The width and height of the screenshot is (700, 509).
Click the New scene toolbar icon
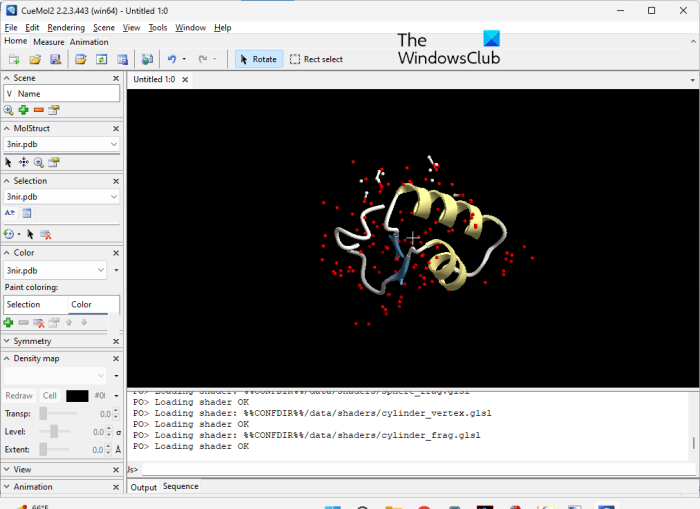point(15,59)
